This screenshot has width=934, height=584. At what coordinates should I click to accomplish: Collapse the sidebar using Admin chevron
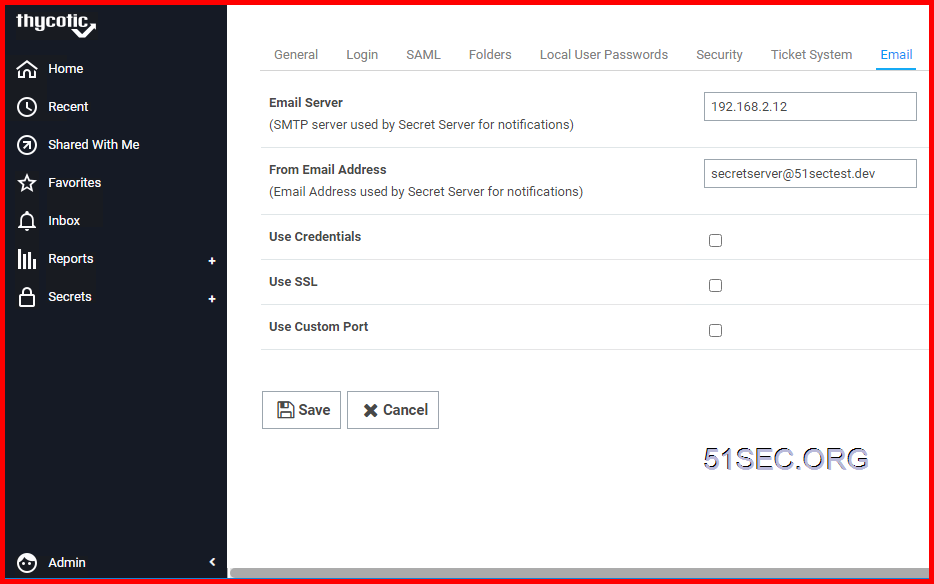212,562
